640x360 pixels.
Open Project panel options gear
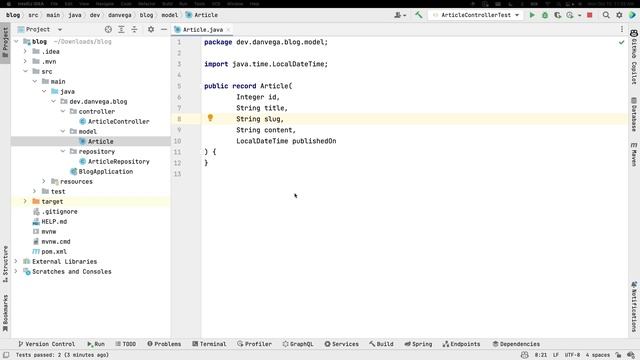click(151, 29)
